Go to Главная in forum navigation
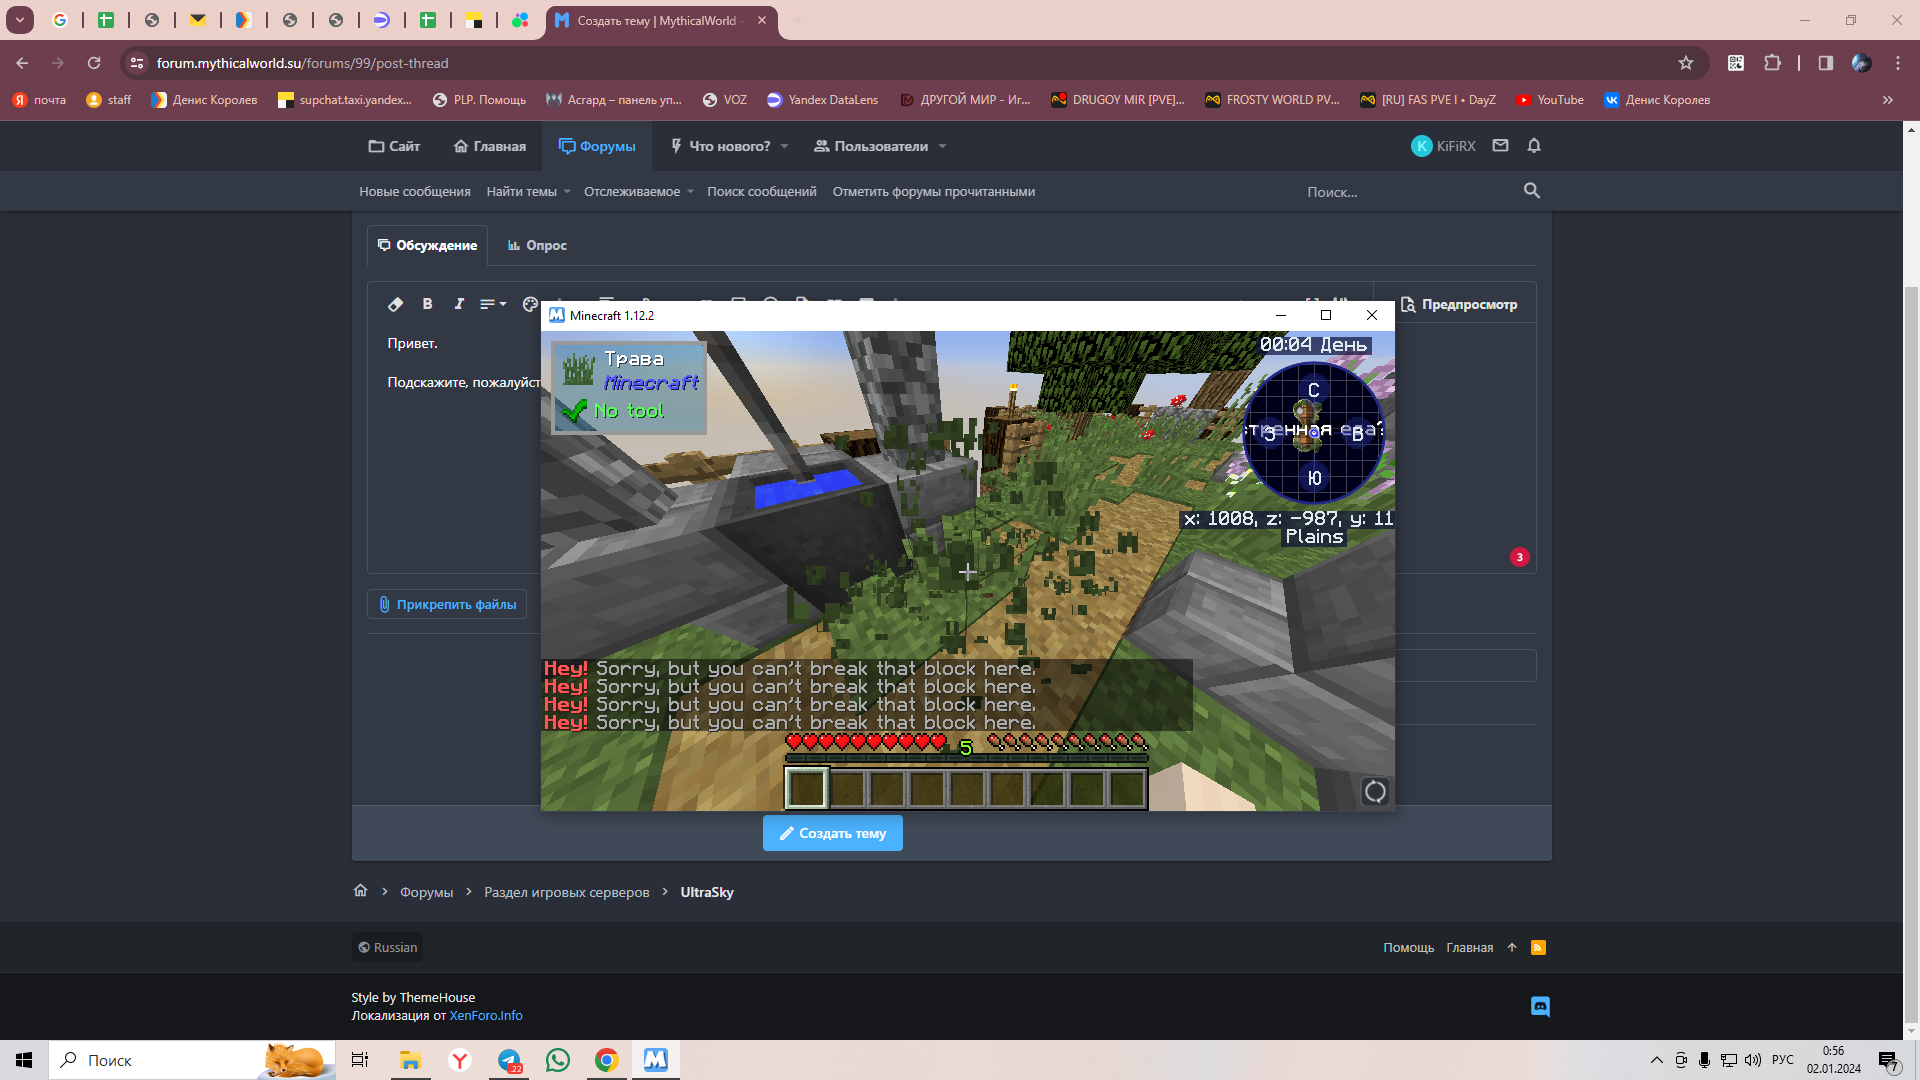1920x1080 pixels. [490, 146]
